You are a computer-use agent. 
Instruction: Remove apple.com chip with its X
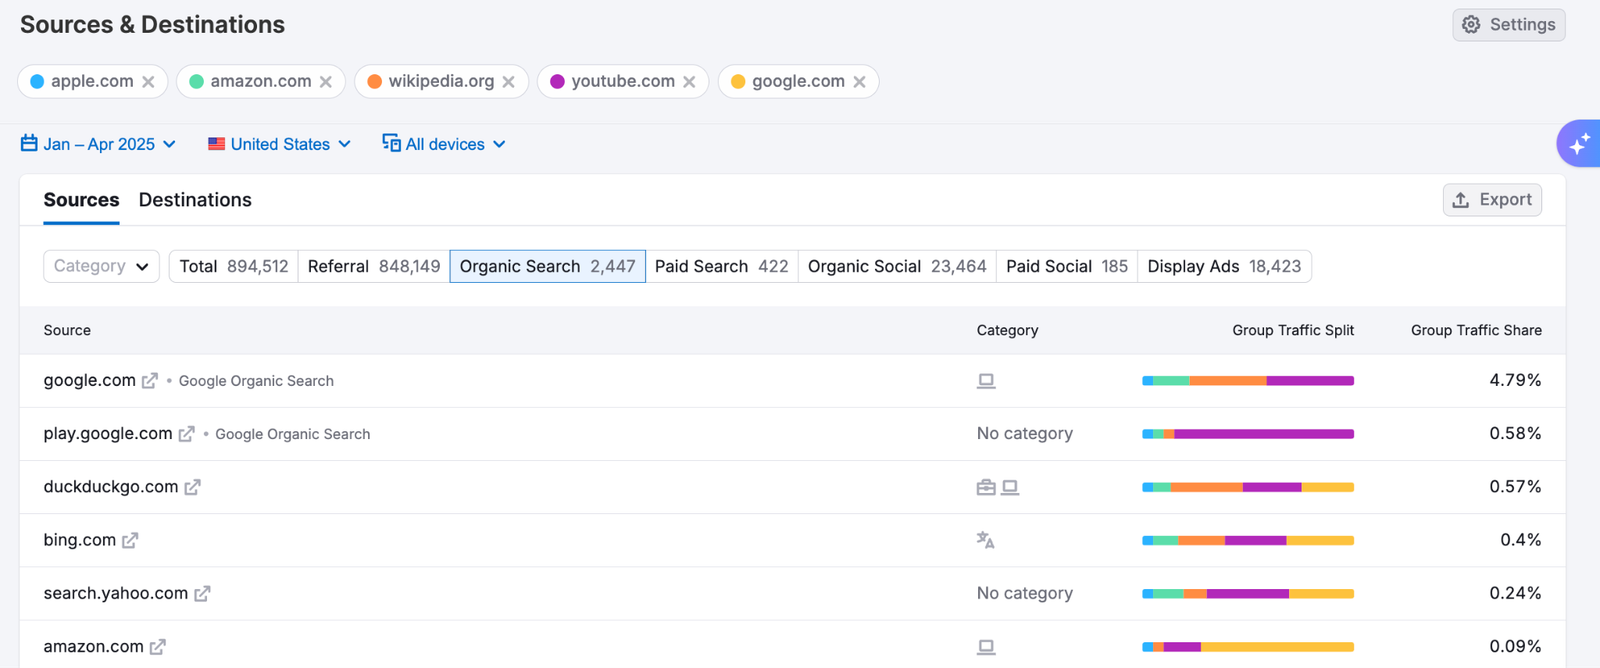point(148,82)
